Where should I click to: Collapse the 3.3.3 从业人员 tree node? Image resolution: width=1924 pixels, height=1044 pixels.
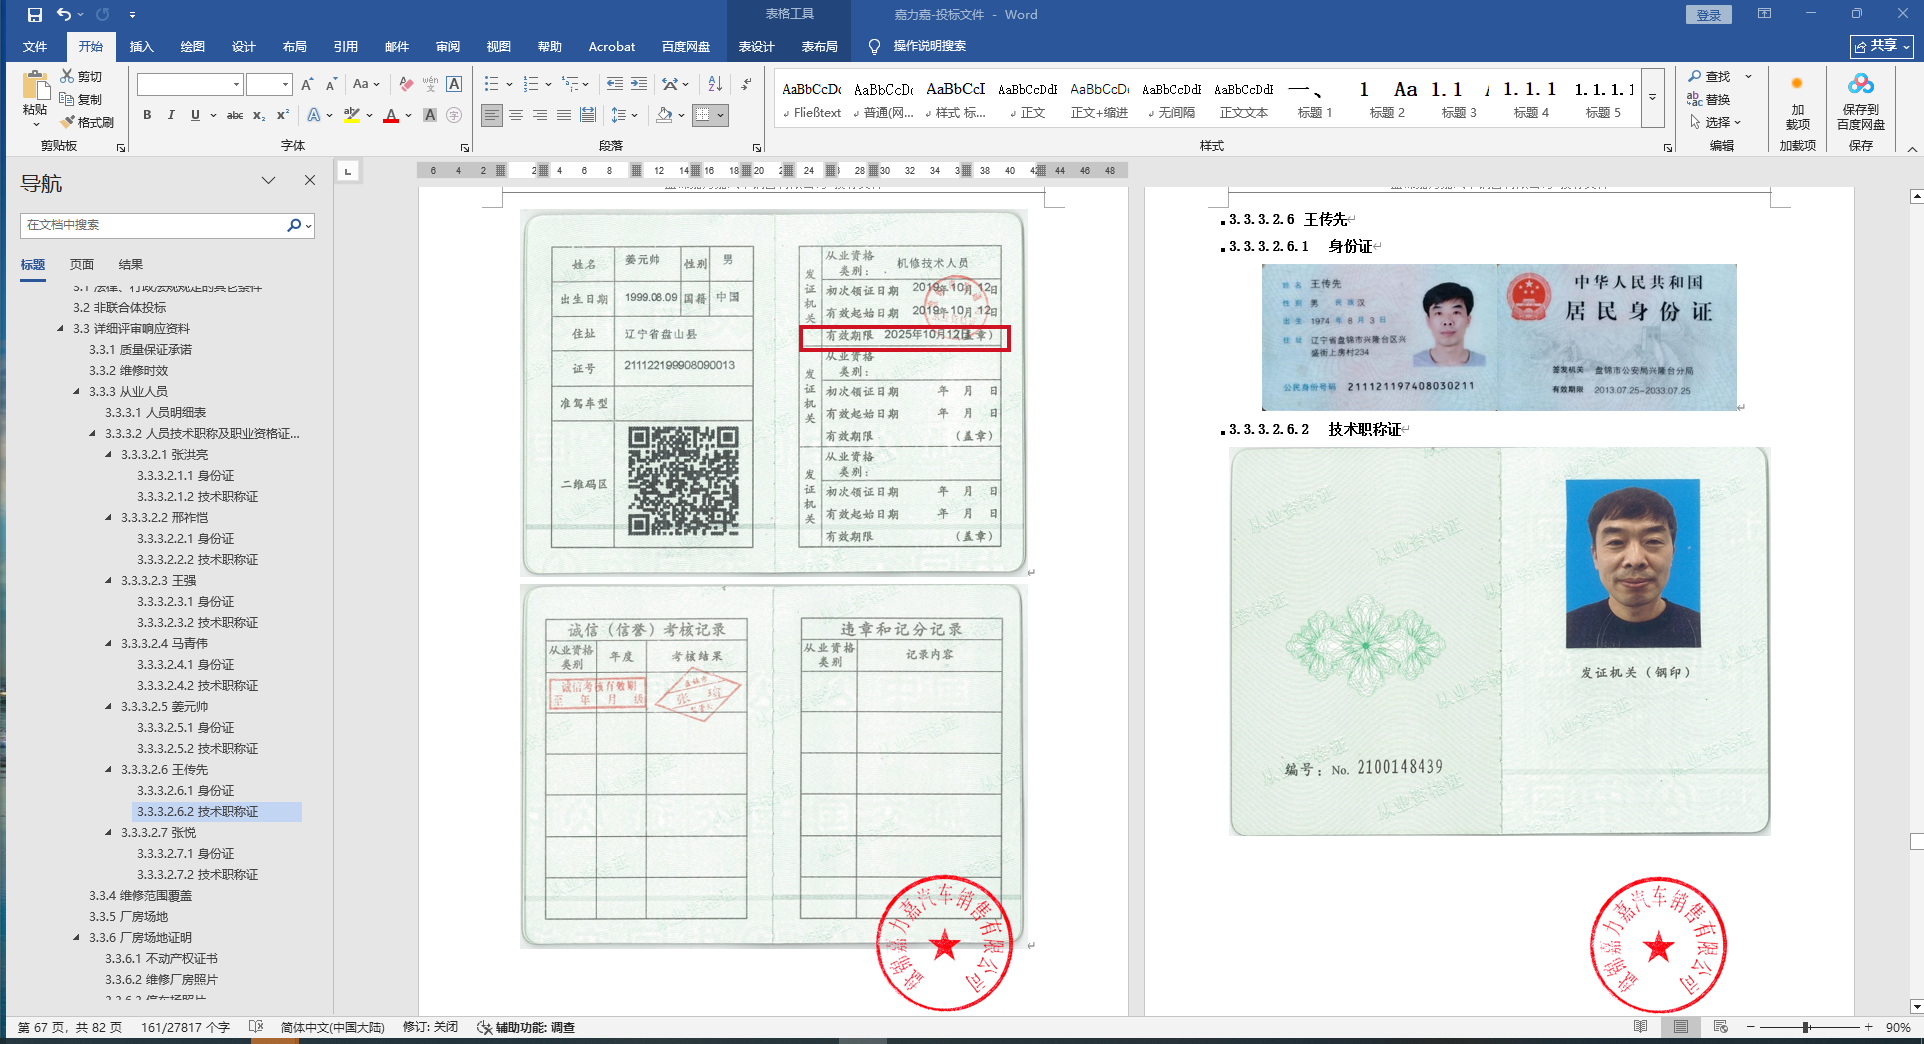pyautogui.click(x=77, y=391)
